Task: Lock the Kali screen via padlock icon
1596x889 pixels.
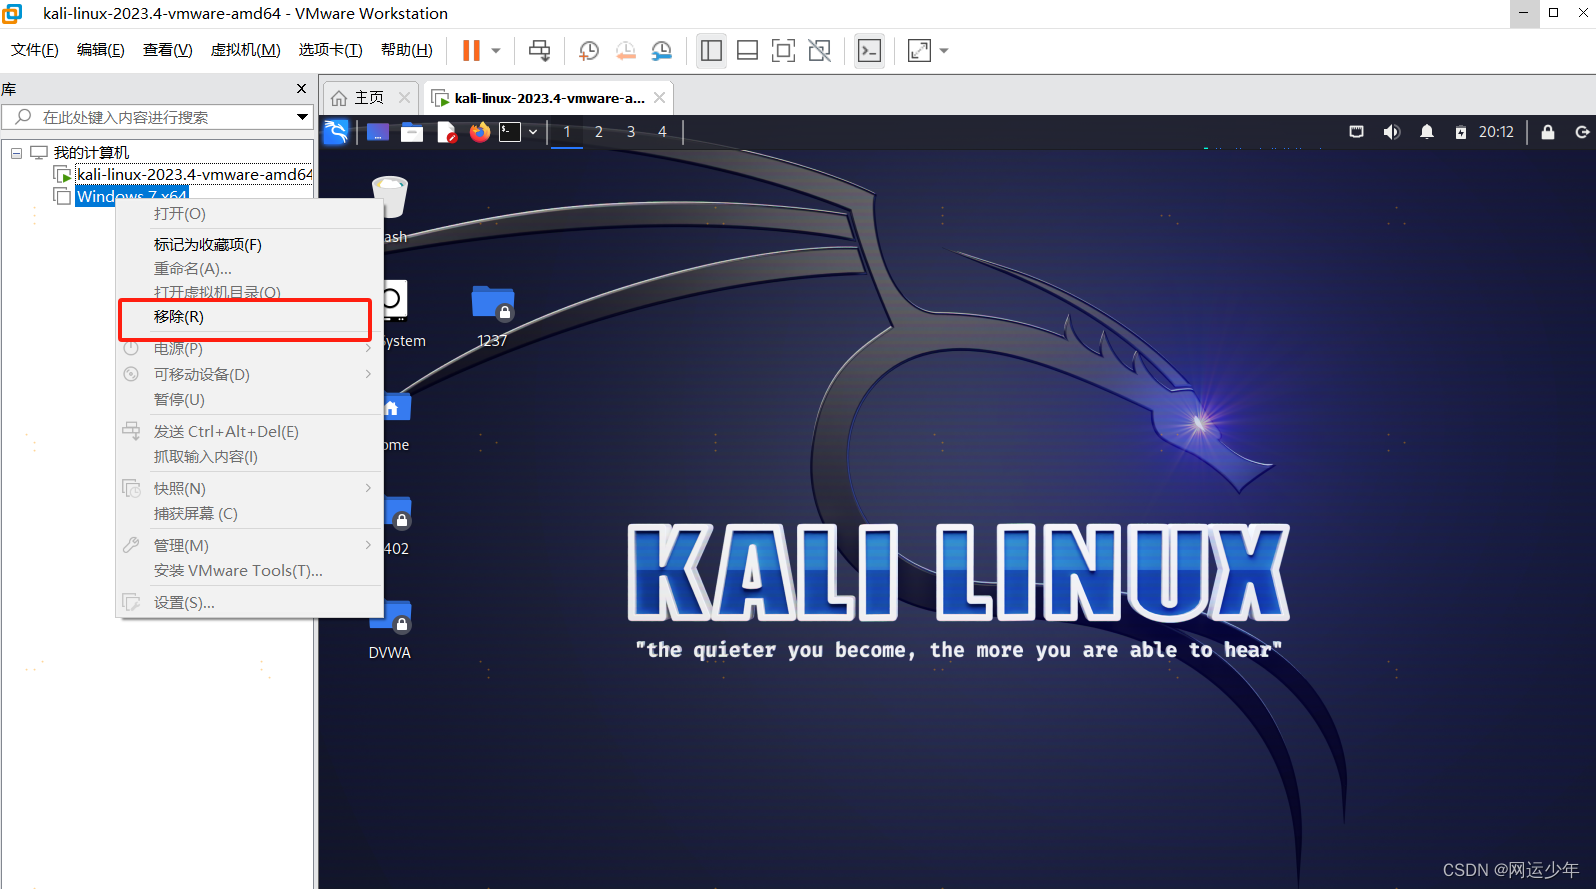Action: click(x=1548, y=132)
